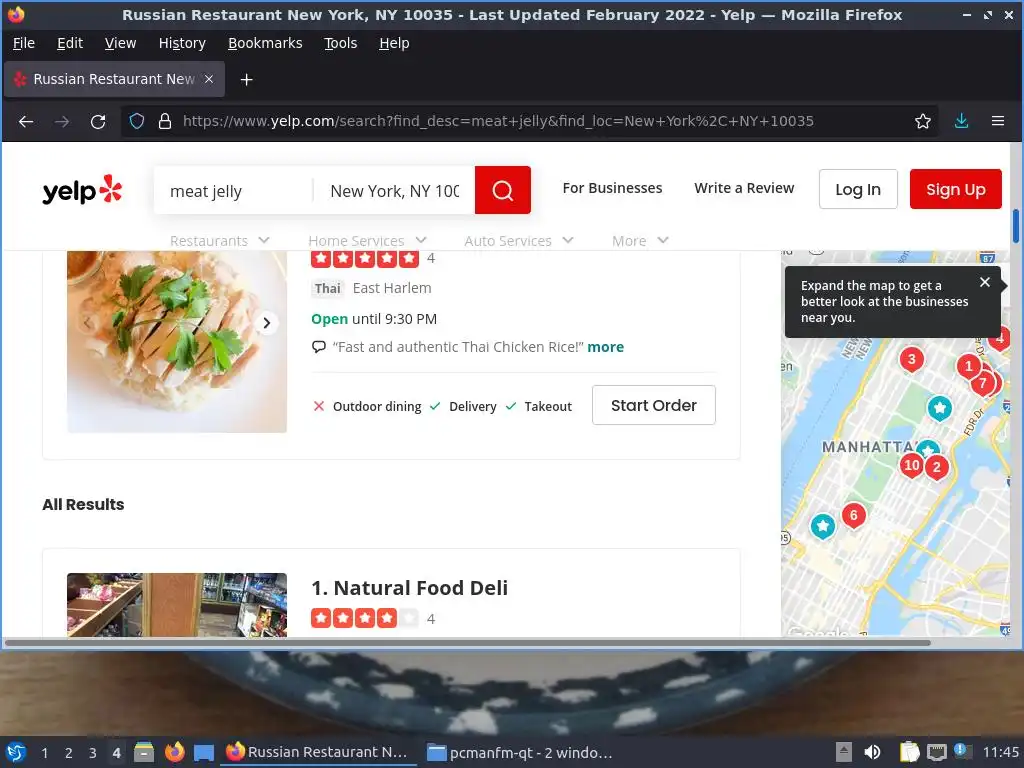Image resolution: width=1024 pixels, height=768 pixels.
Task: Click the Thai category tag
Action: (x=327, y=288)
